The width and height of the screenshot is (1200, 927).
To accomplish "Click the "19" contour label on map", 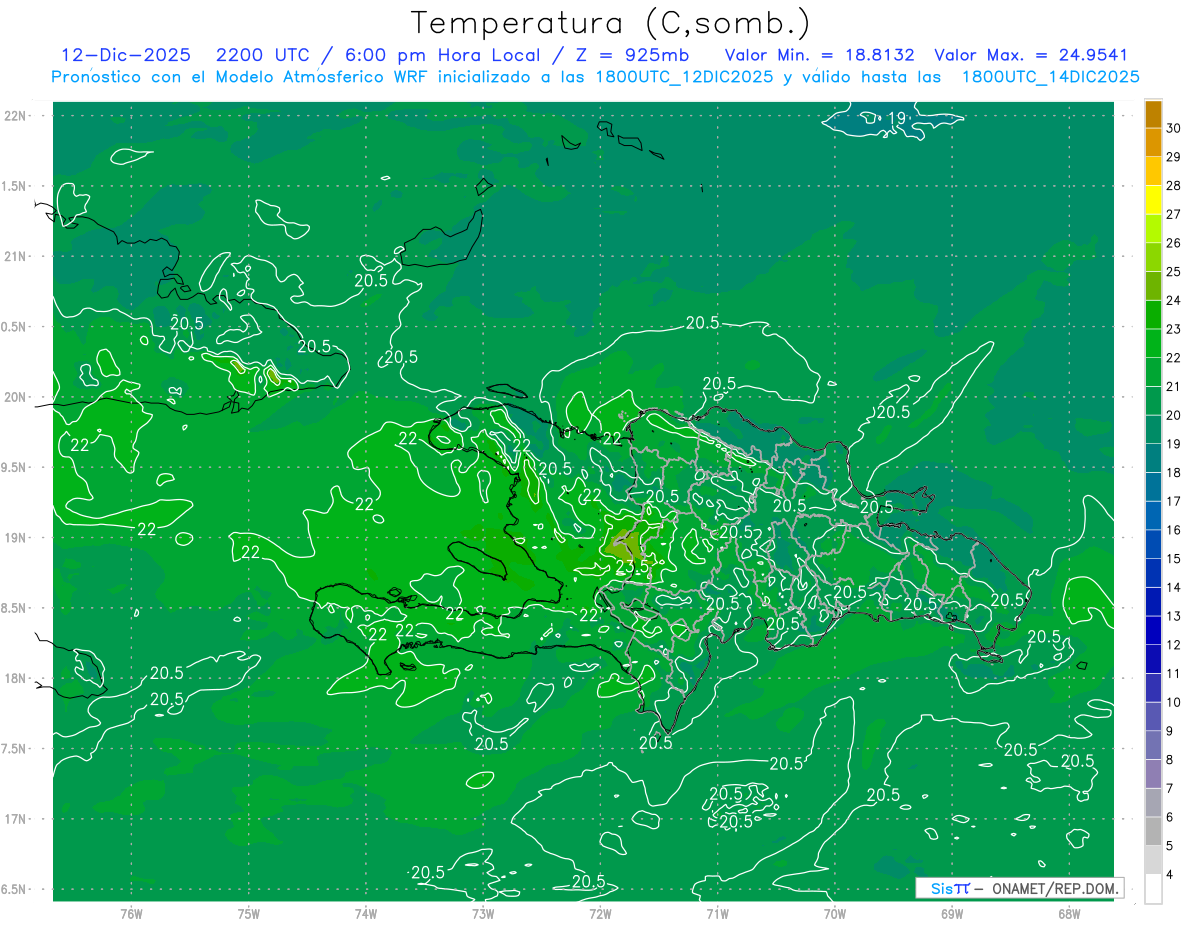I will [x=896, y=119].
